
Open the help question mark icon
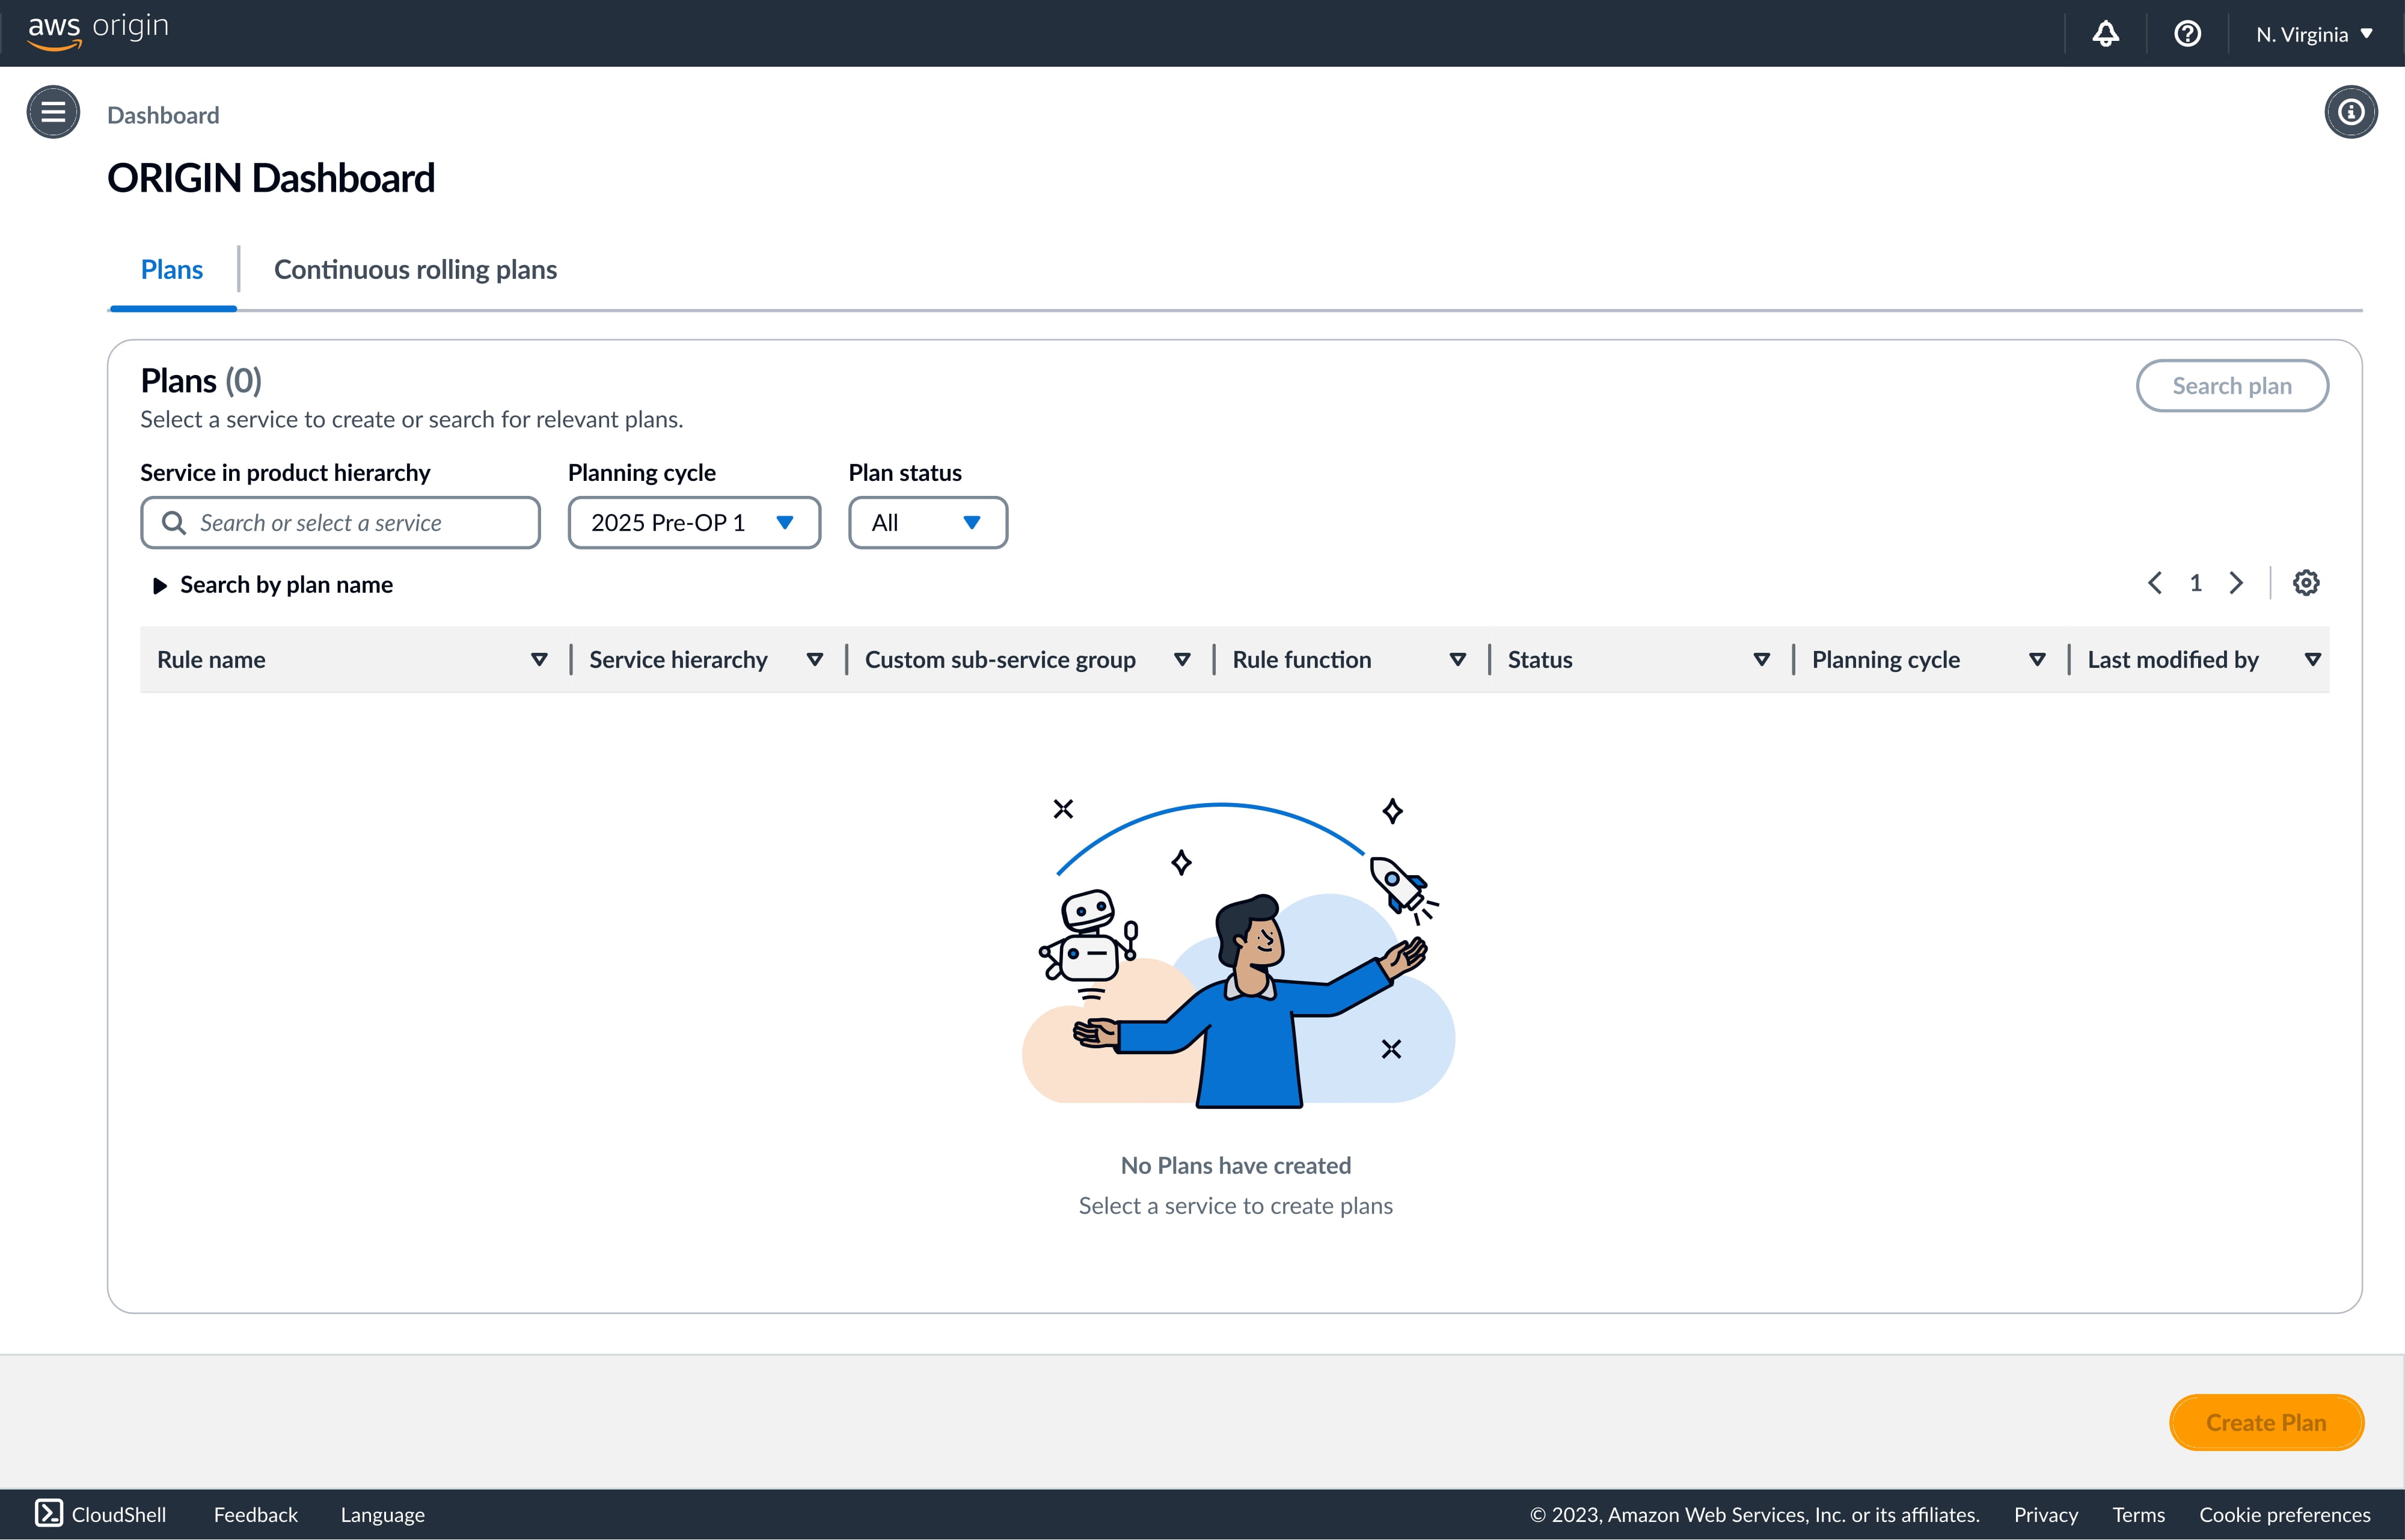point(2187,34)
